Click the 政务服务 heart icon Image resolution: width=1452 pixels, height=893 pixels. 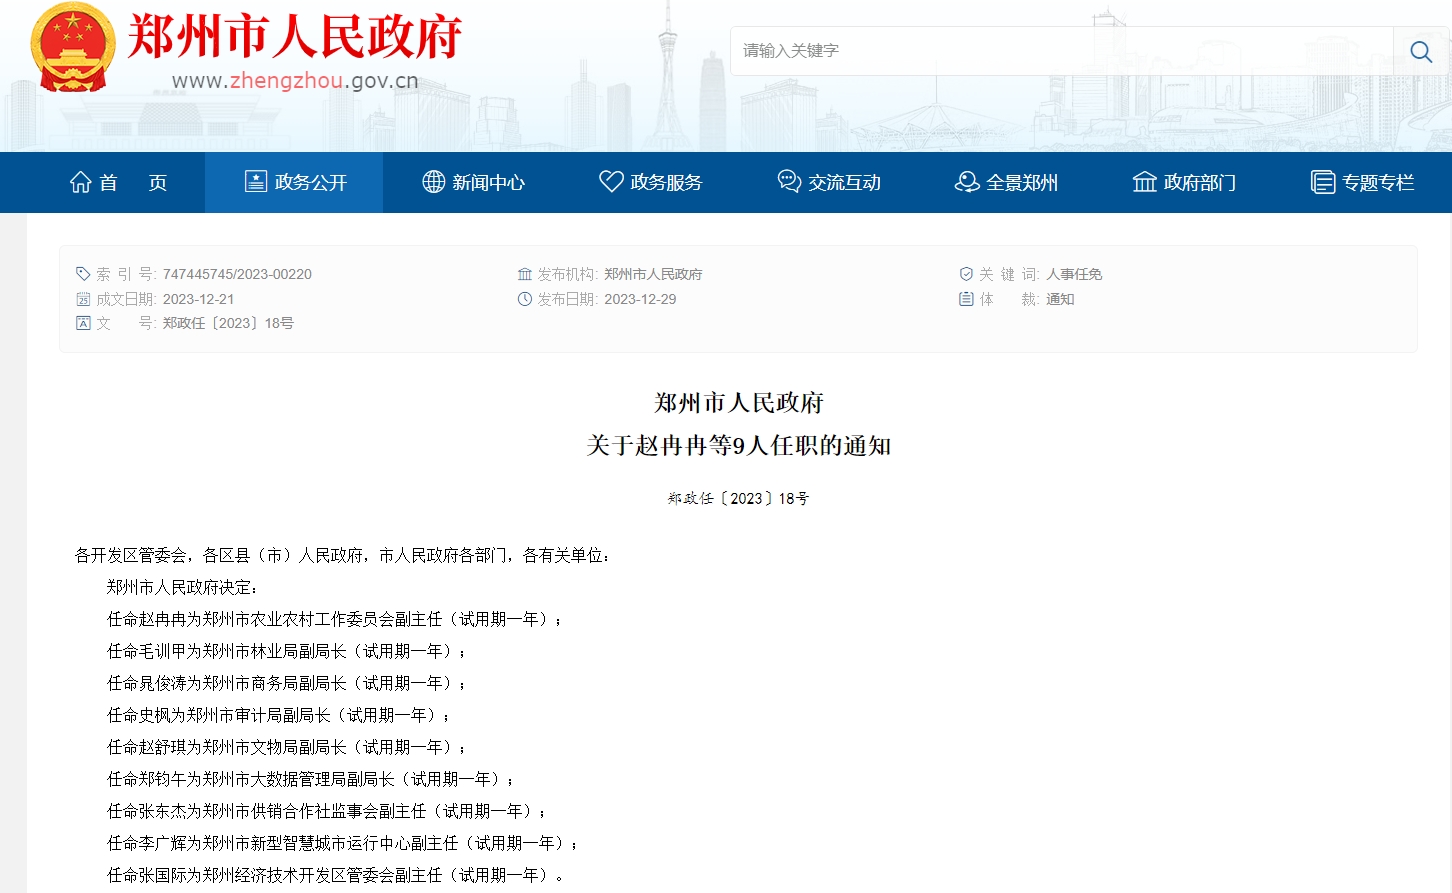pos(611,181)
